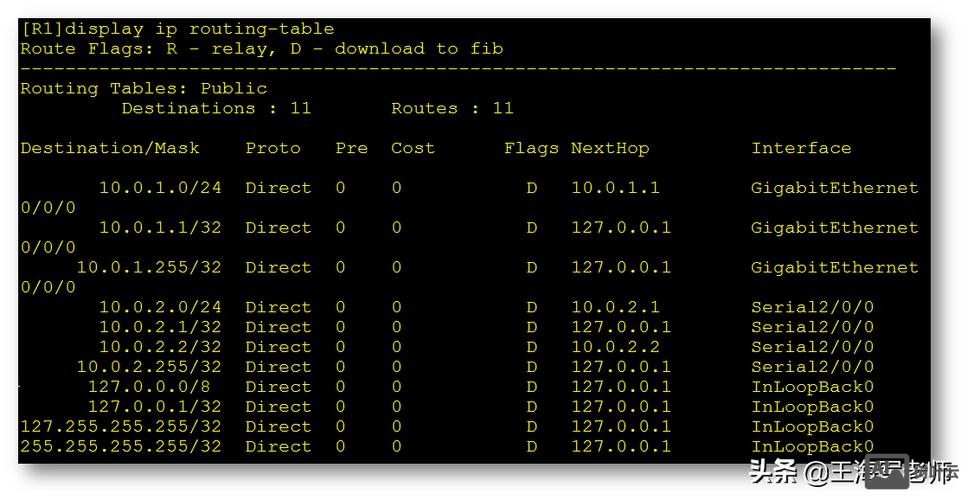Click the Flags column header

531,148
